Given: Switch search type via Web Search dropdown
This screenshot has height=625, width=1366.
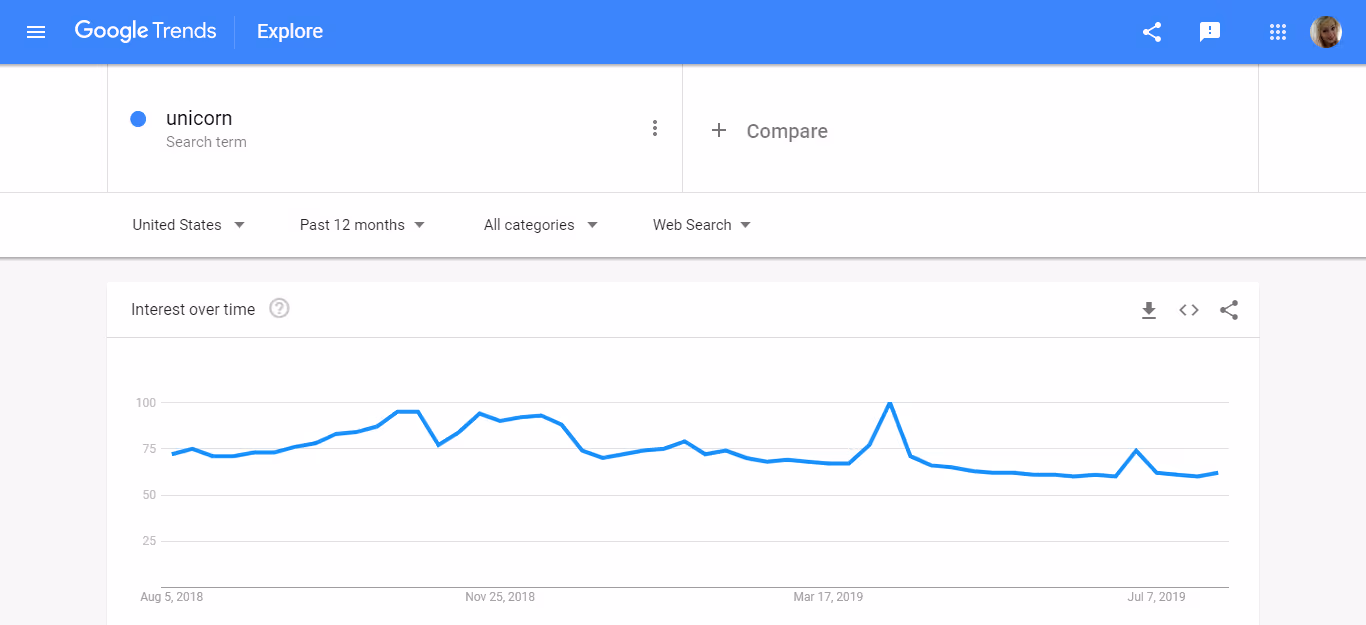Looking at the screenshot, I should coord(700,224).
